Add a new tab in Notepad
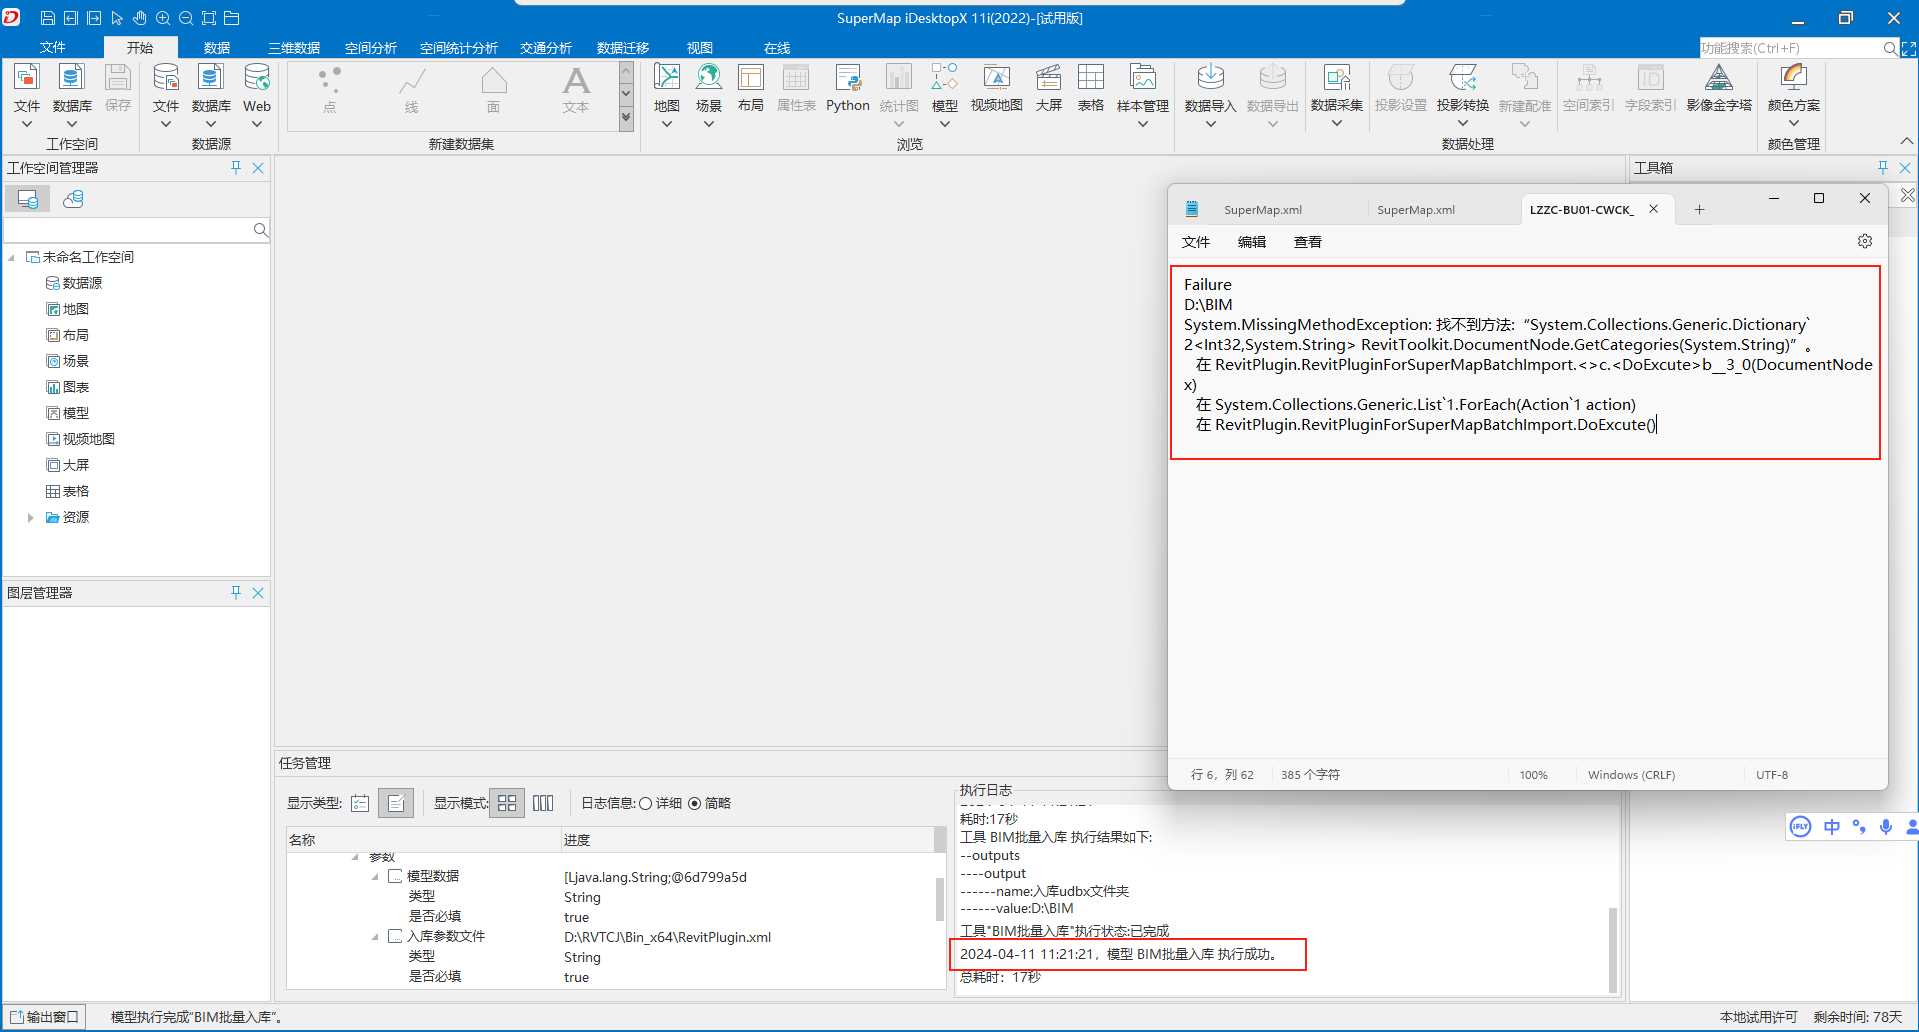 coord(1699,209)
